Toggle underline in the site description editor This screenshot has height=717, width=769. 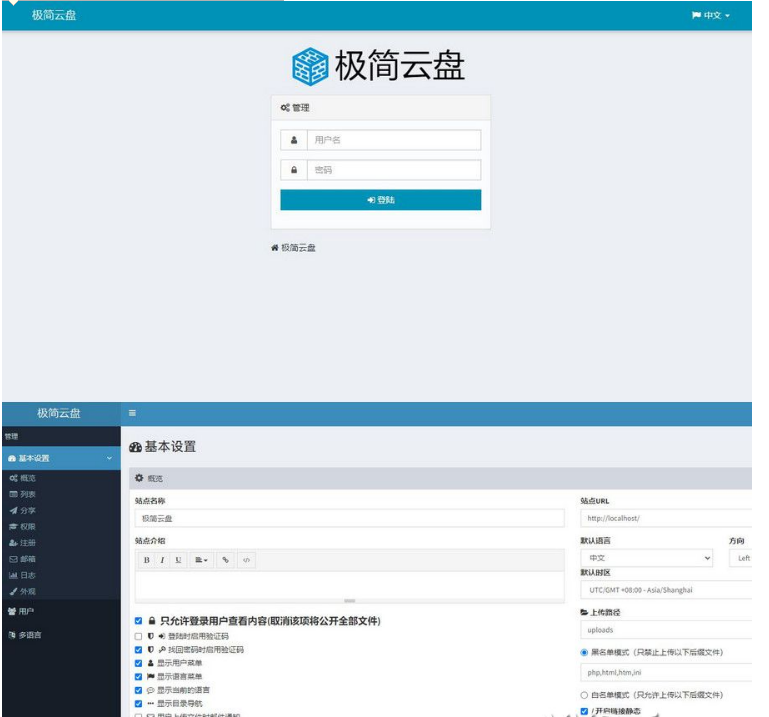coord(178,560)
